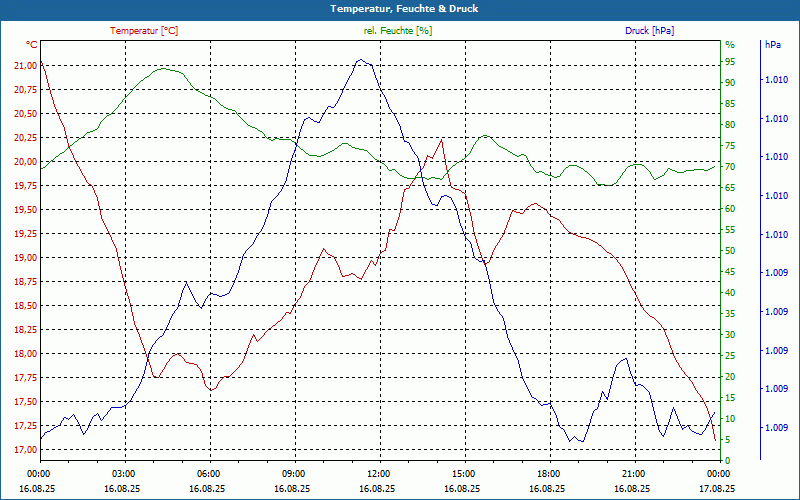Screen dimensions: 800x500
Task: Click the '95' humidity axis value
Action: click(730, 62)
